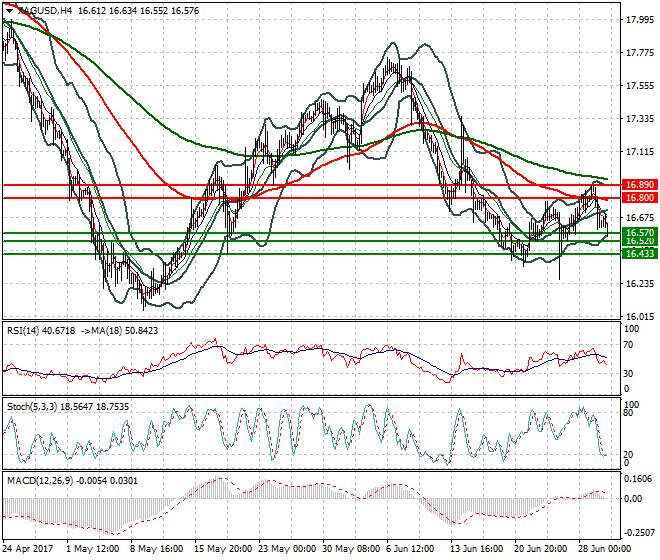Select the 20 Jun 20:00 time label
Image resolution: width=660 pixels, height=560 pixels.
click(540, 549)
